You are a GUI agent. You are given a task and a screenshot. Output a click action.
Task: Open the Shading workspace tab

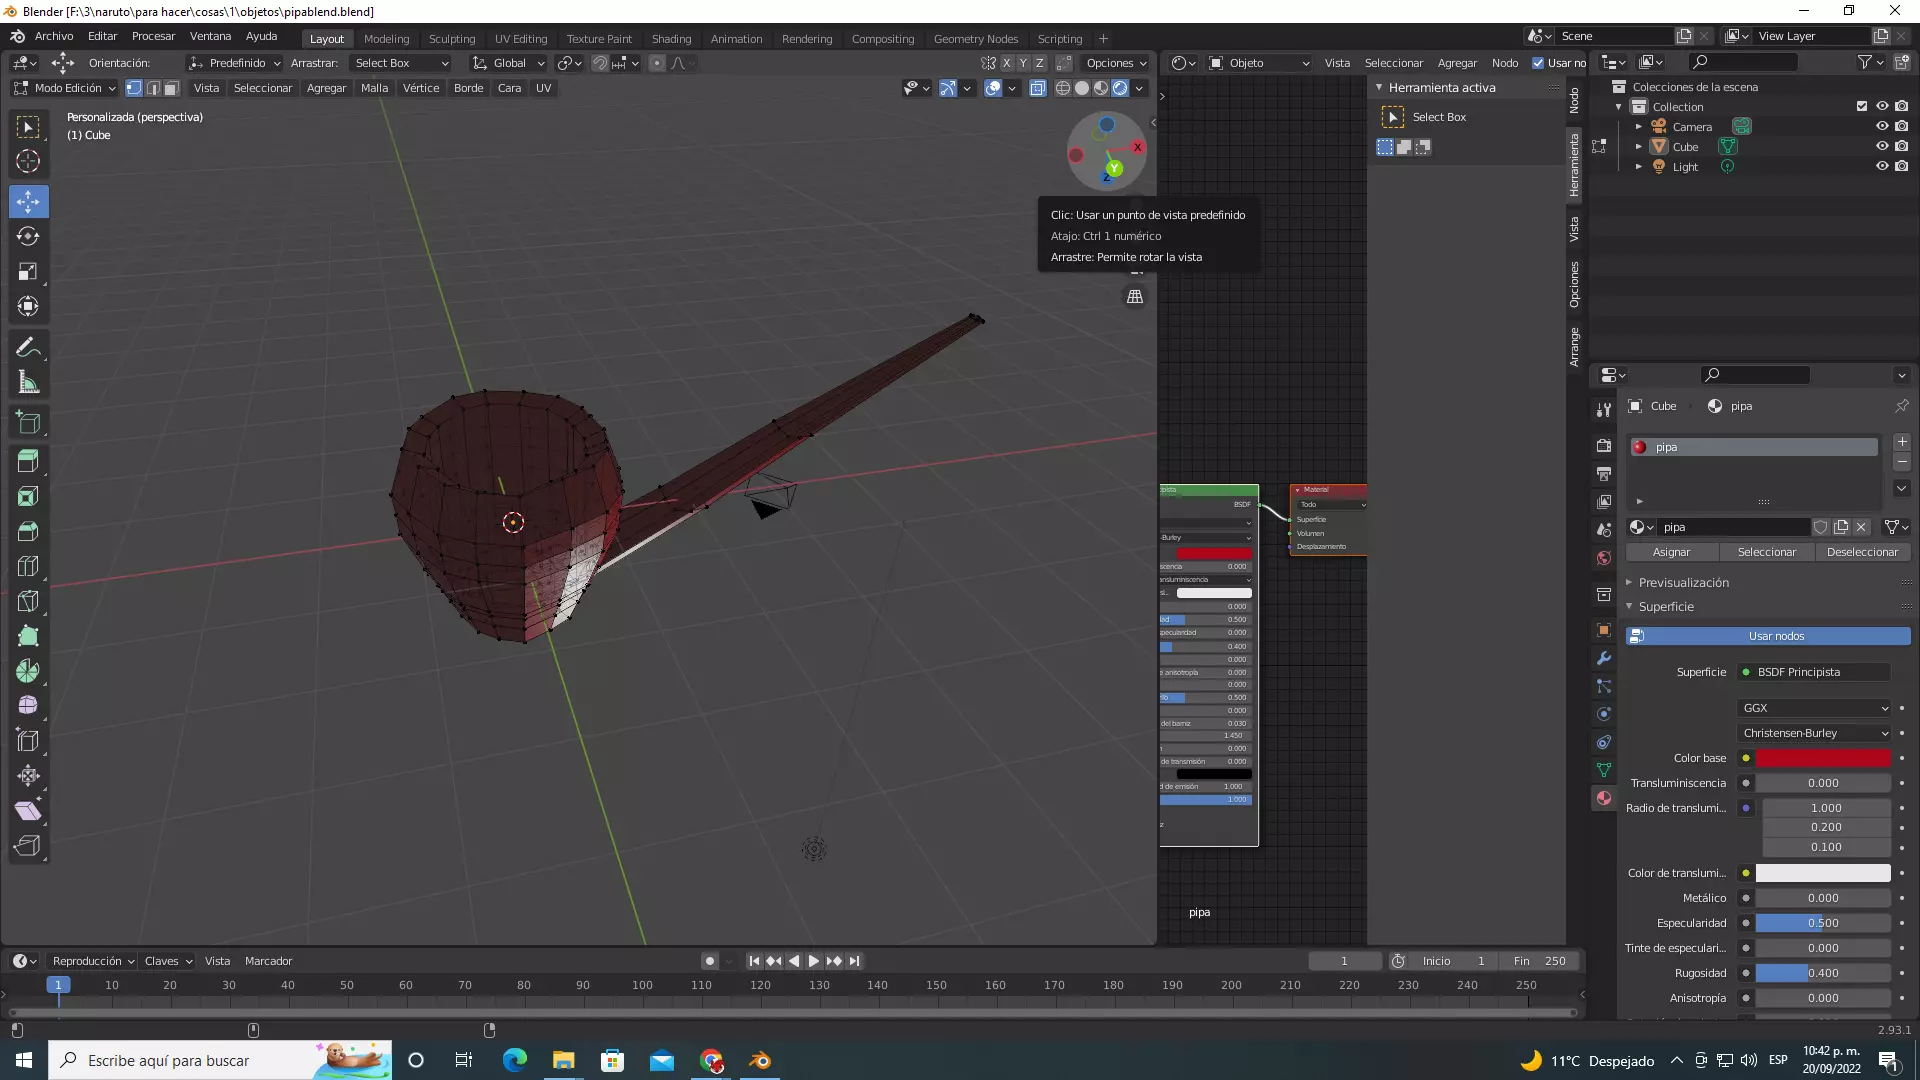(x=671, y=39)
